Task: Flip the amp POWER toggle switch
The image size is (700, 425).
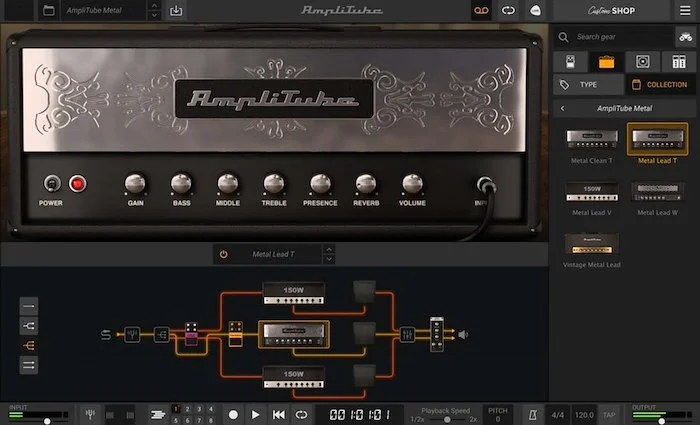Action: pos(52,183)
